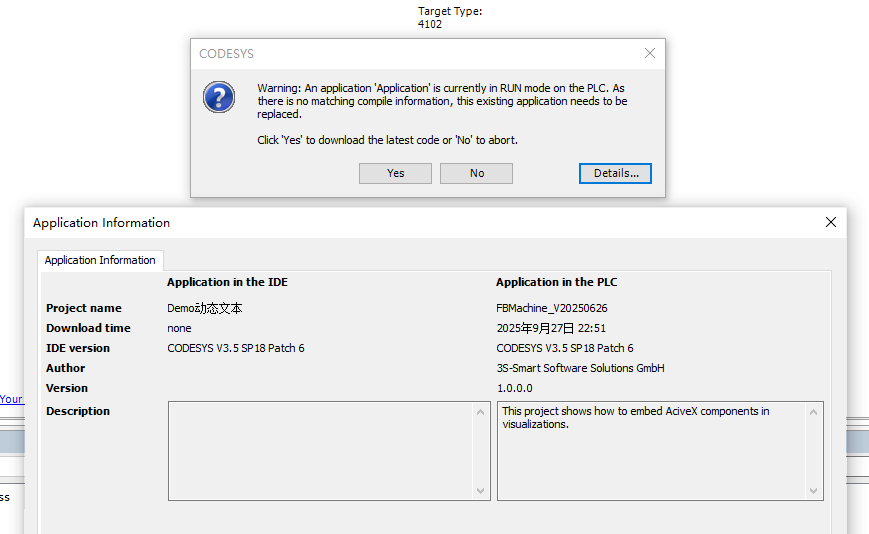The image size is (869, 534).
Task: Click the PLC description text about ActiveX
Action: [635, 418]
